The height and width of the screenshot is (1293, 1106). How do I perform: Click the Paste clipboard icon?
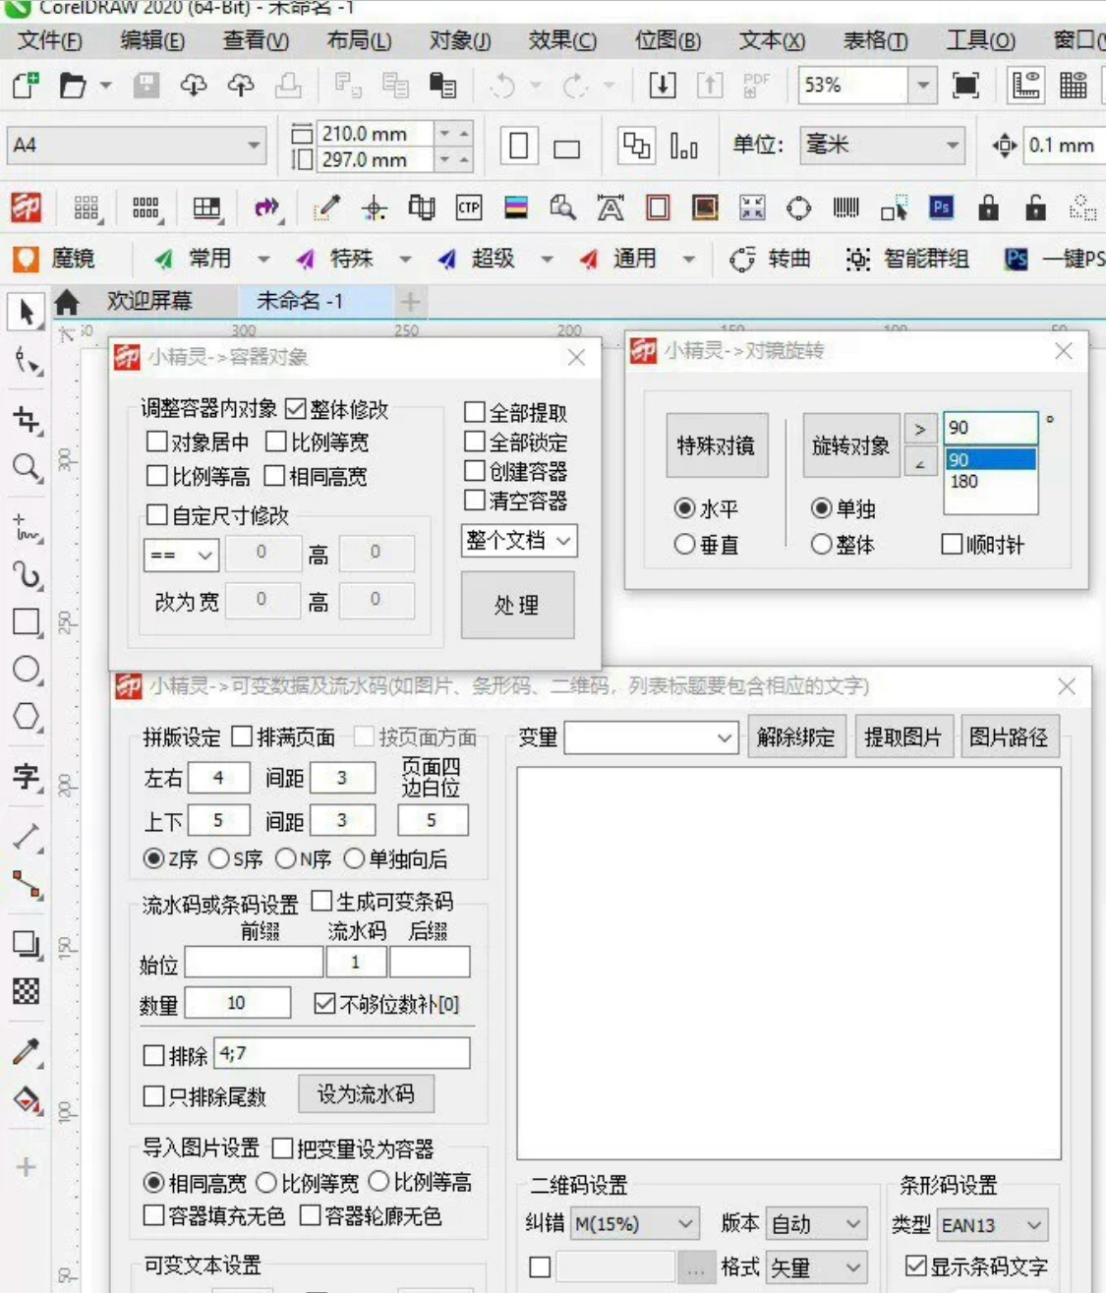(x=443, y=86)
